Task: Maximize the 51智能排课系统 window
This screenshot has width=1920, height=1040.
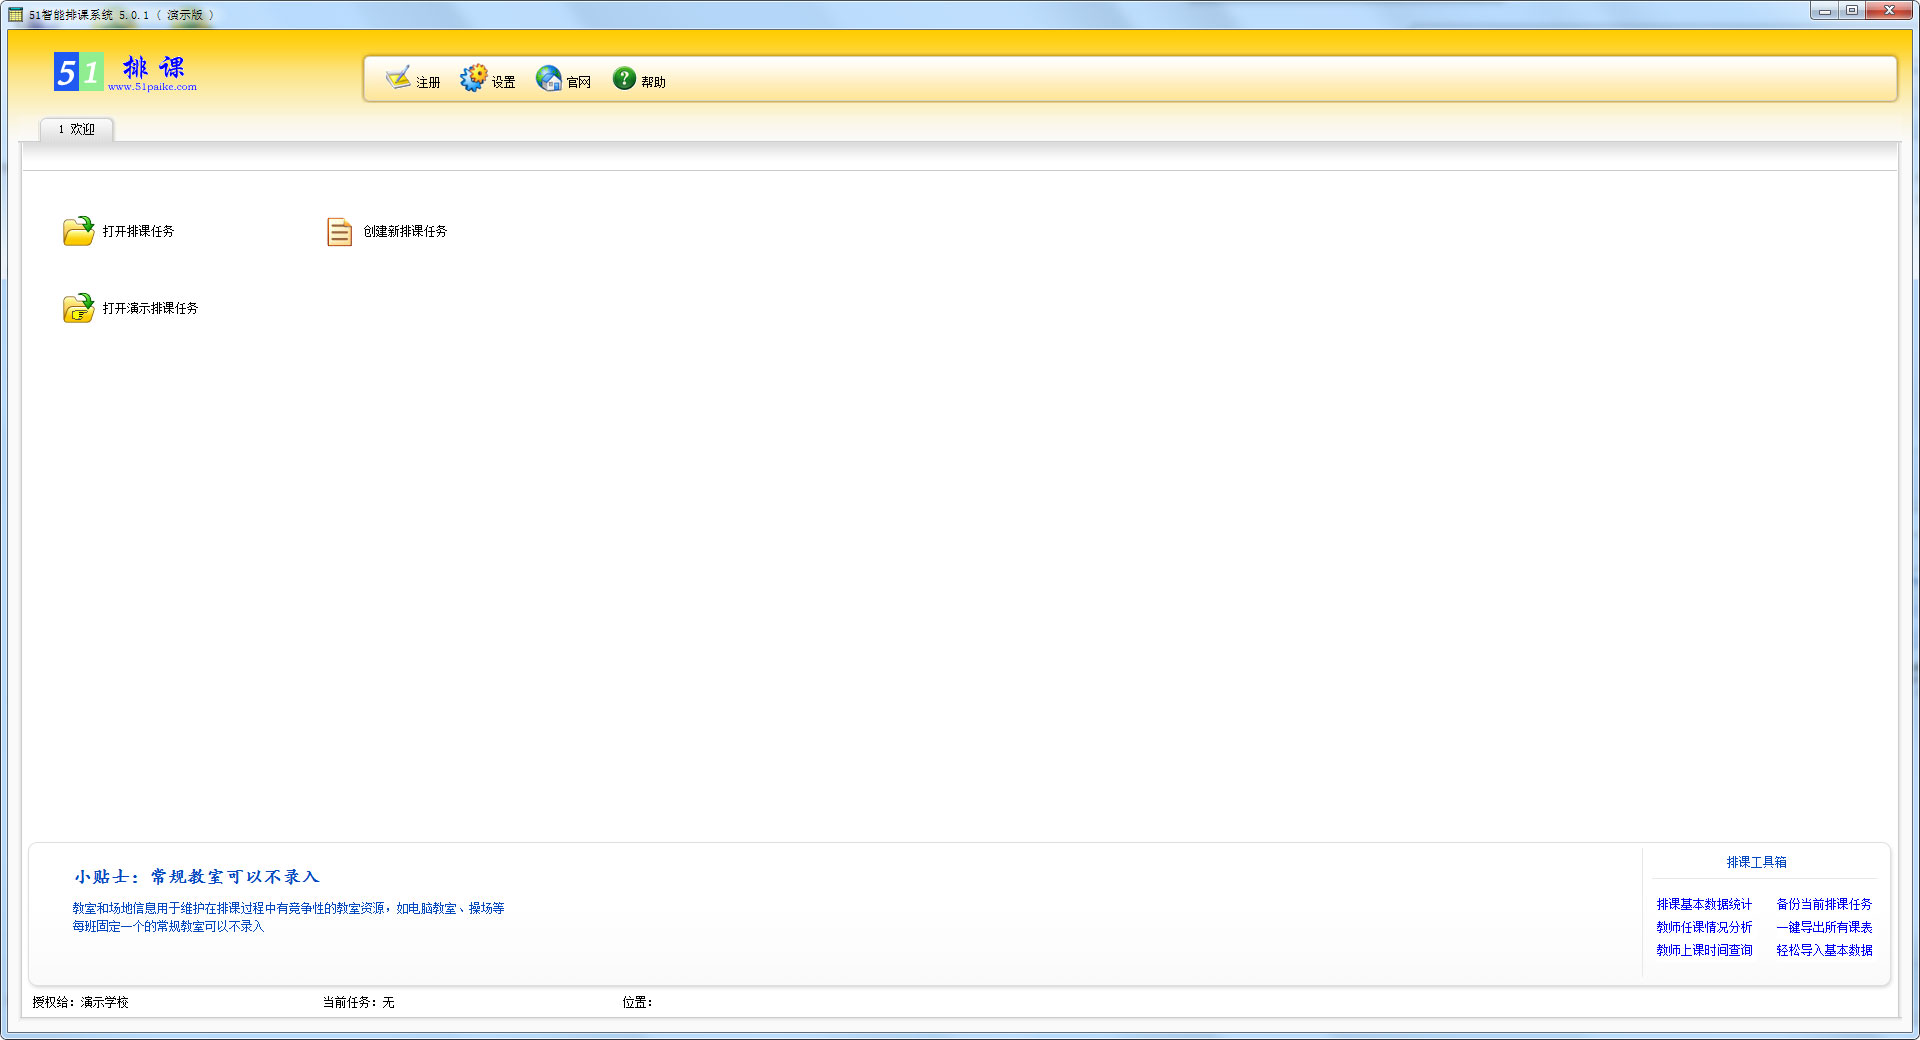Action: [x=1851, y=11]
